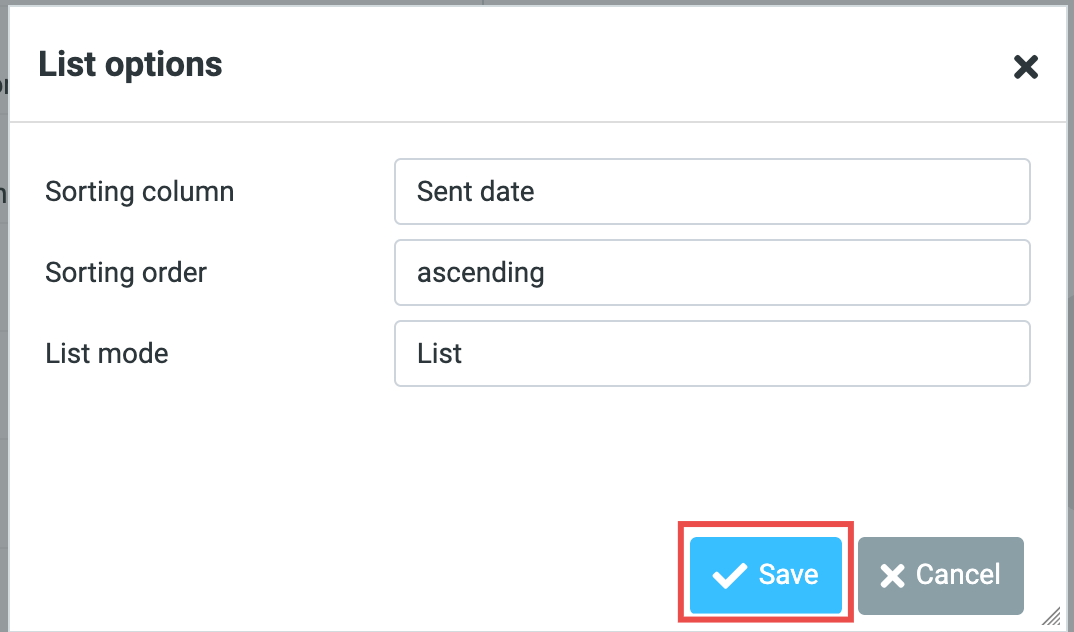Cancel the list options changes
This screenshot has width=1074, height=632.
tap(940, 575)
